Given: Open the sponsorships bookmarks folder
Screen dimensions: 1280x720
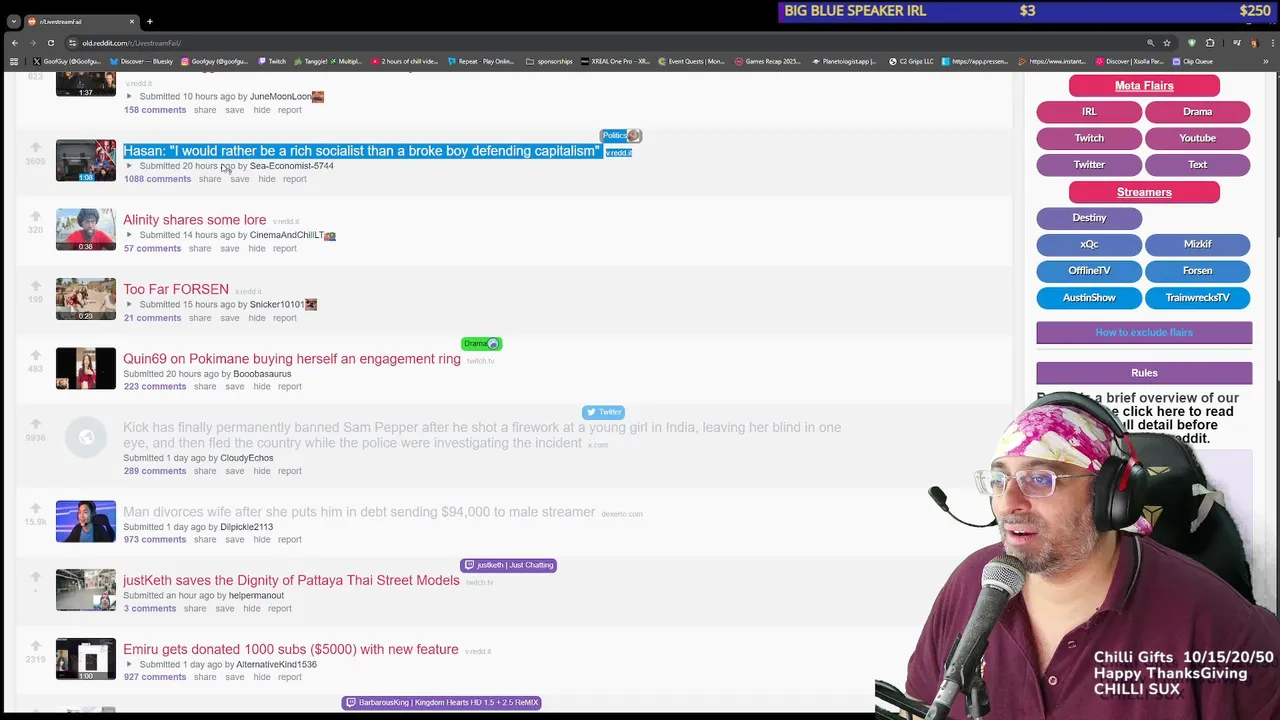Looking at the screenshot, I should click(549, 61).
